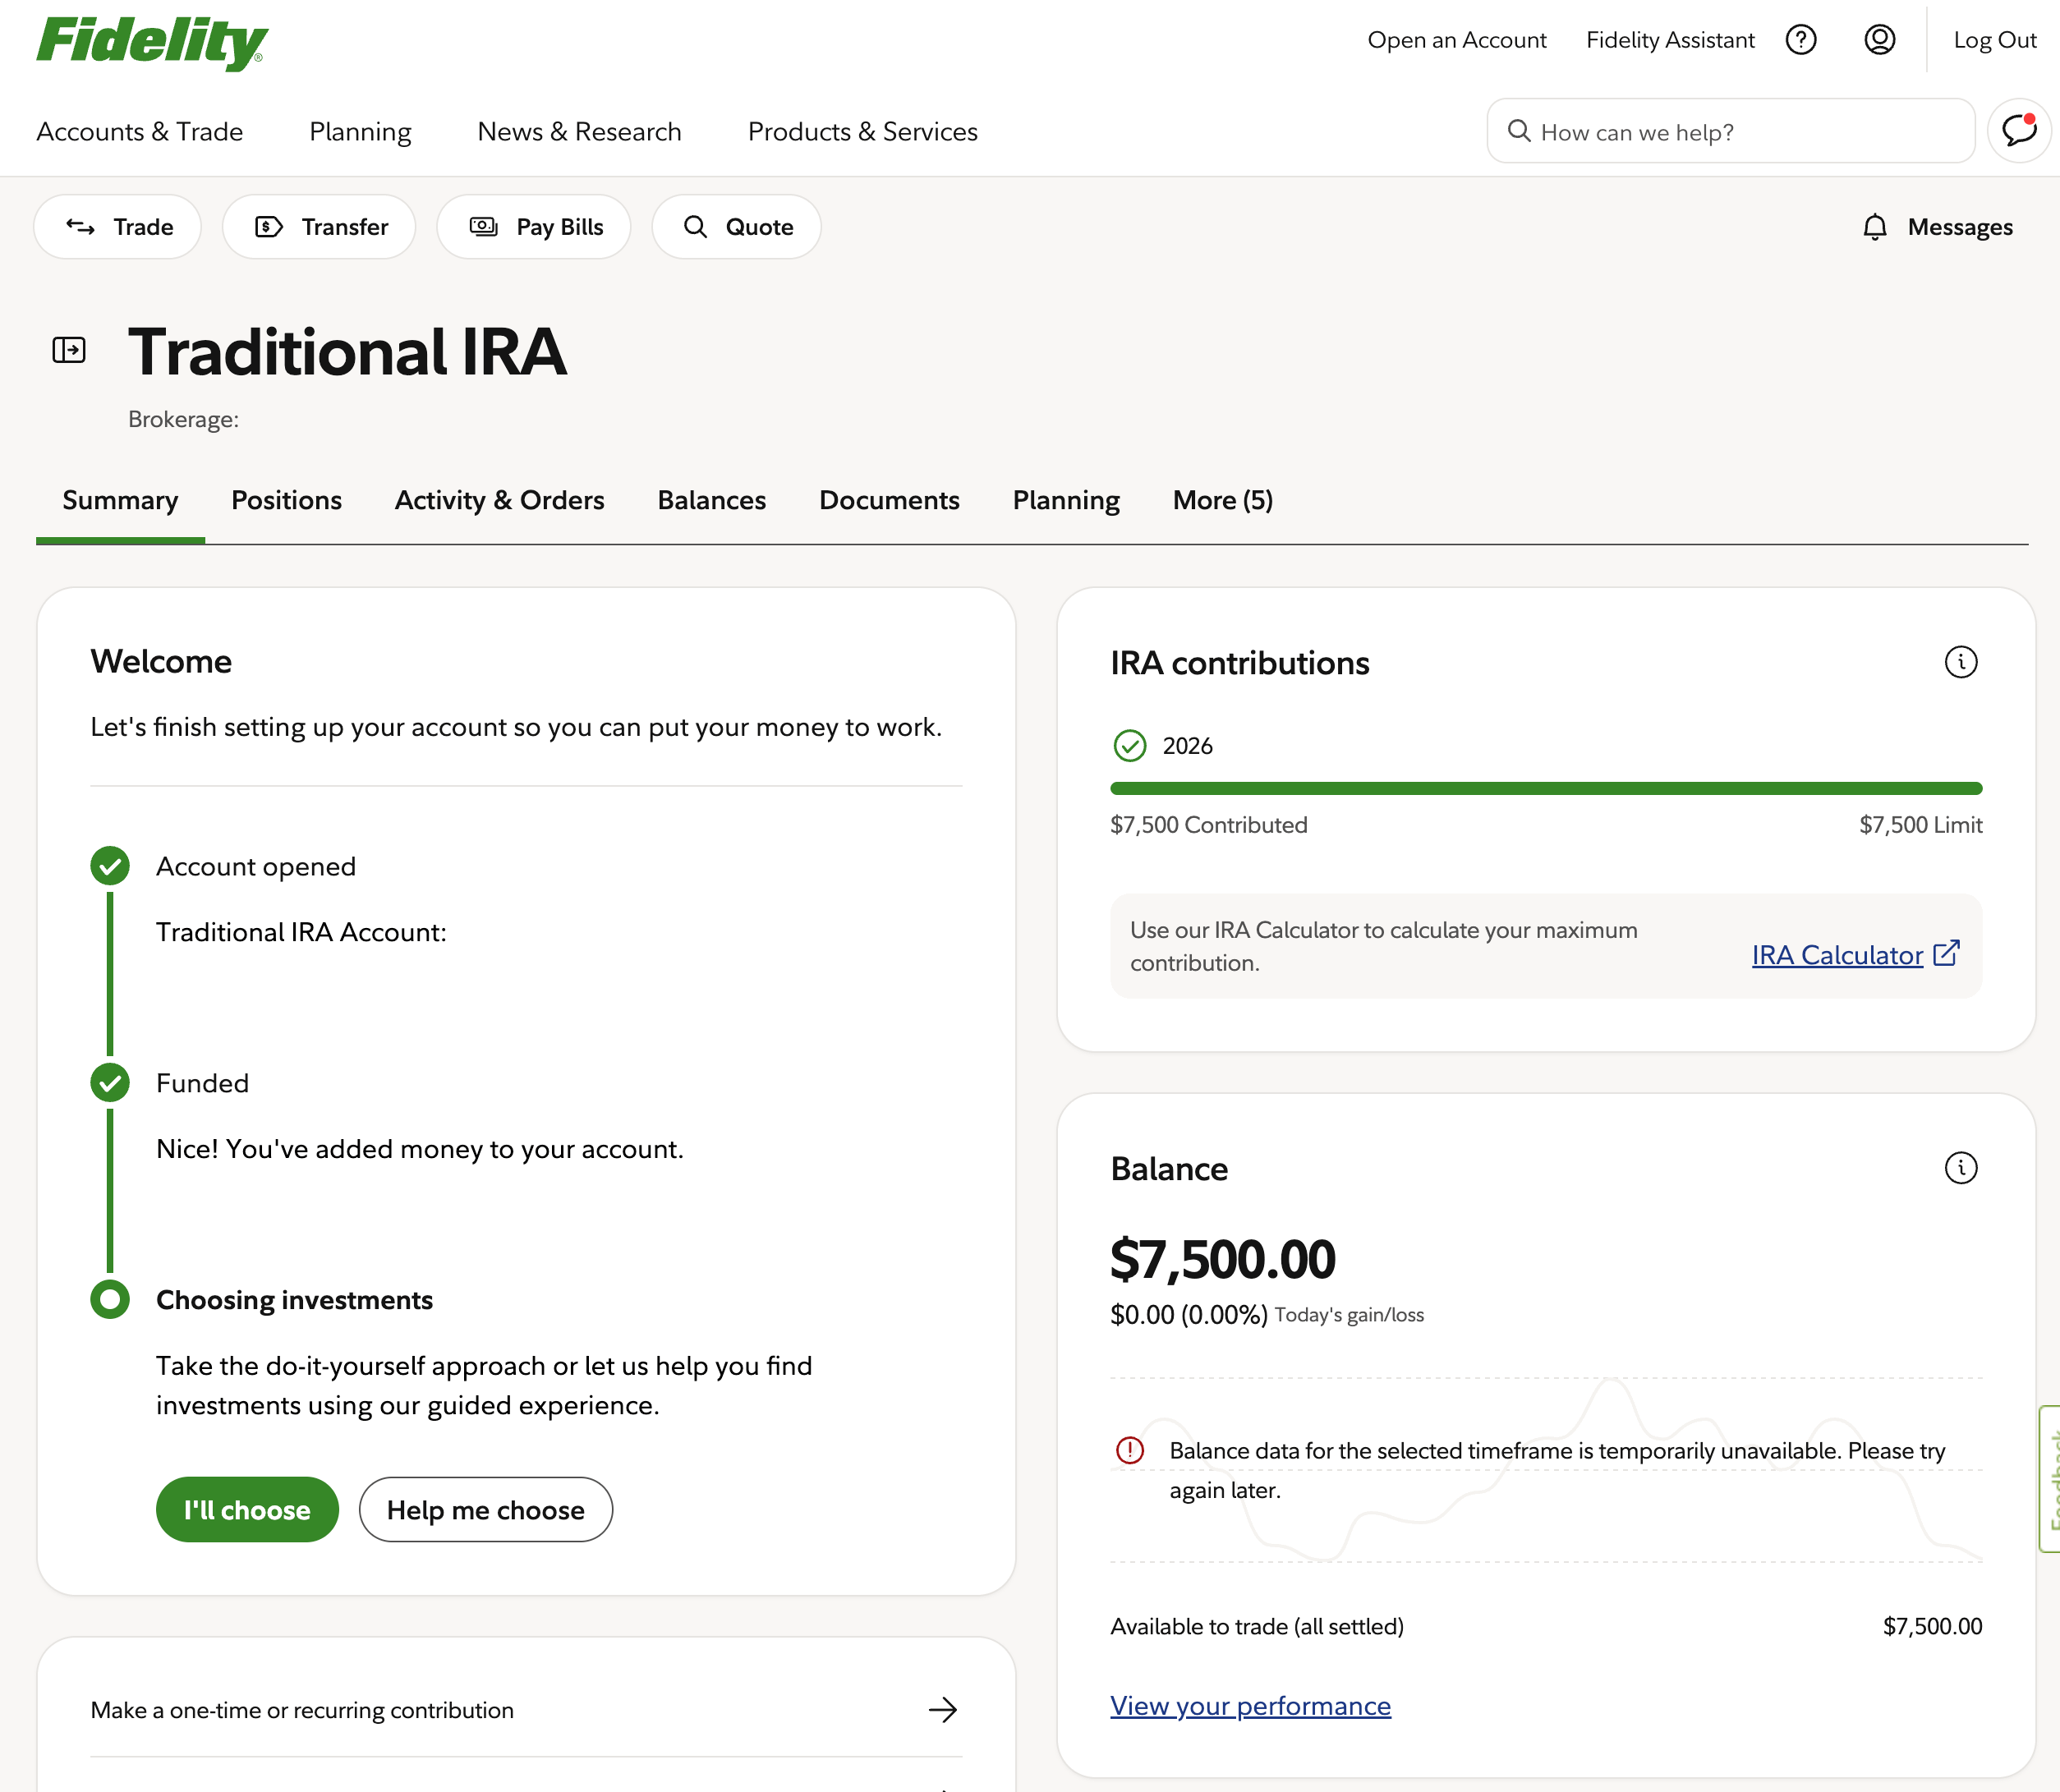Open Make a one-time or recurring contribution
Image resolution: width=2060 pixels, height=1792 pixels.
(x=526, y=1710)
